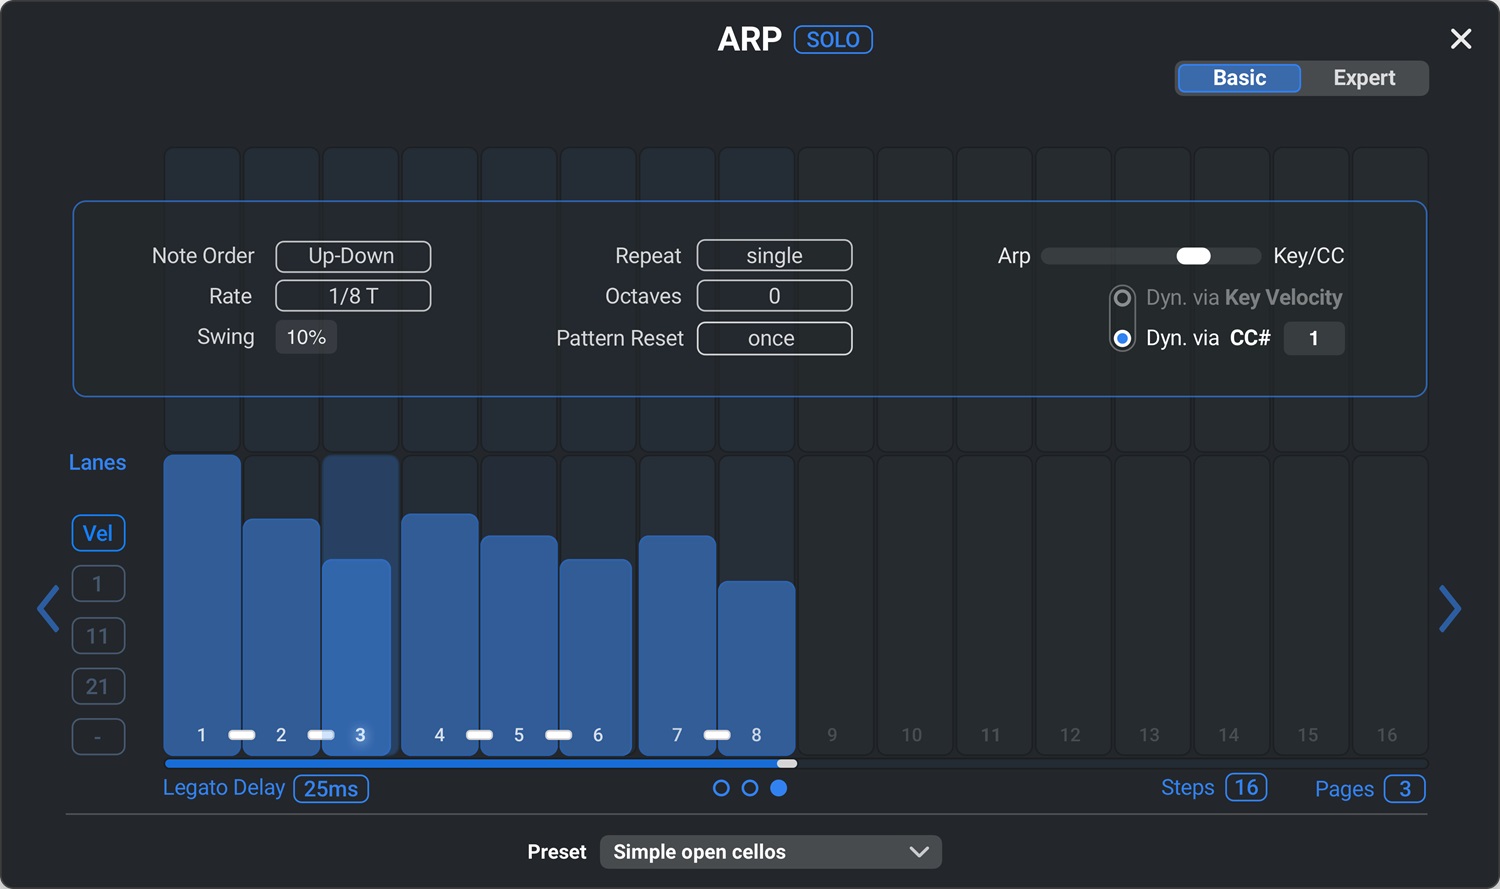Click the inactive step 9 column
This screenshot has width=1500, height=889.
(x=836, y=605)
